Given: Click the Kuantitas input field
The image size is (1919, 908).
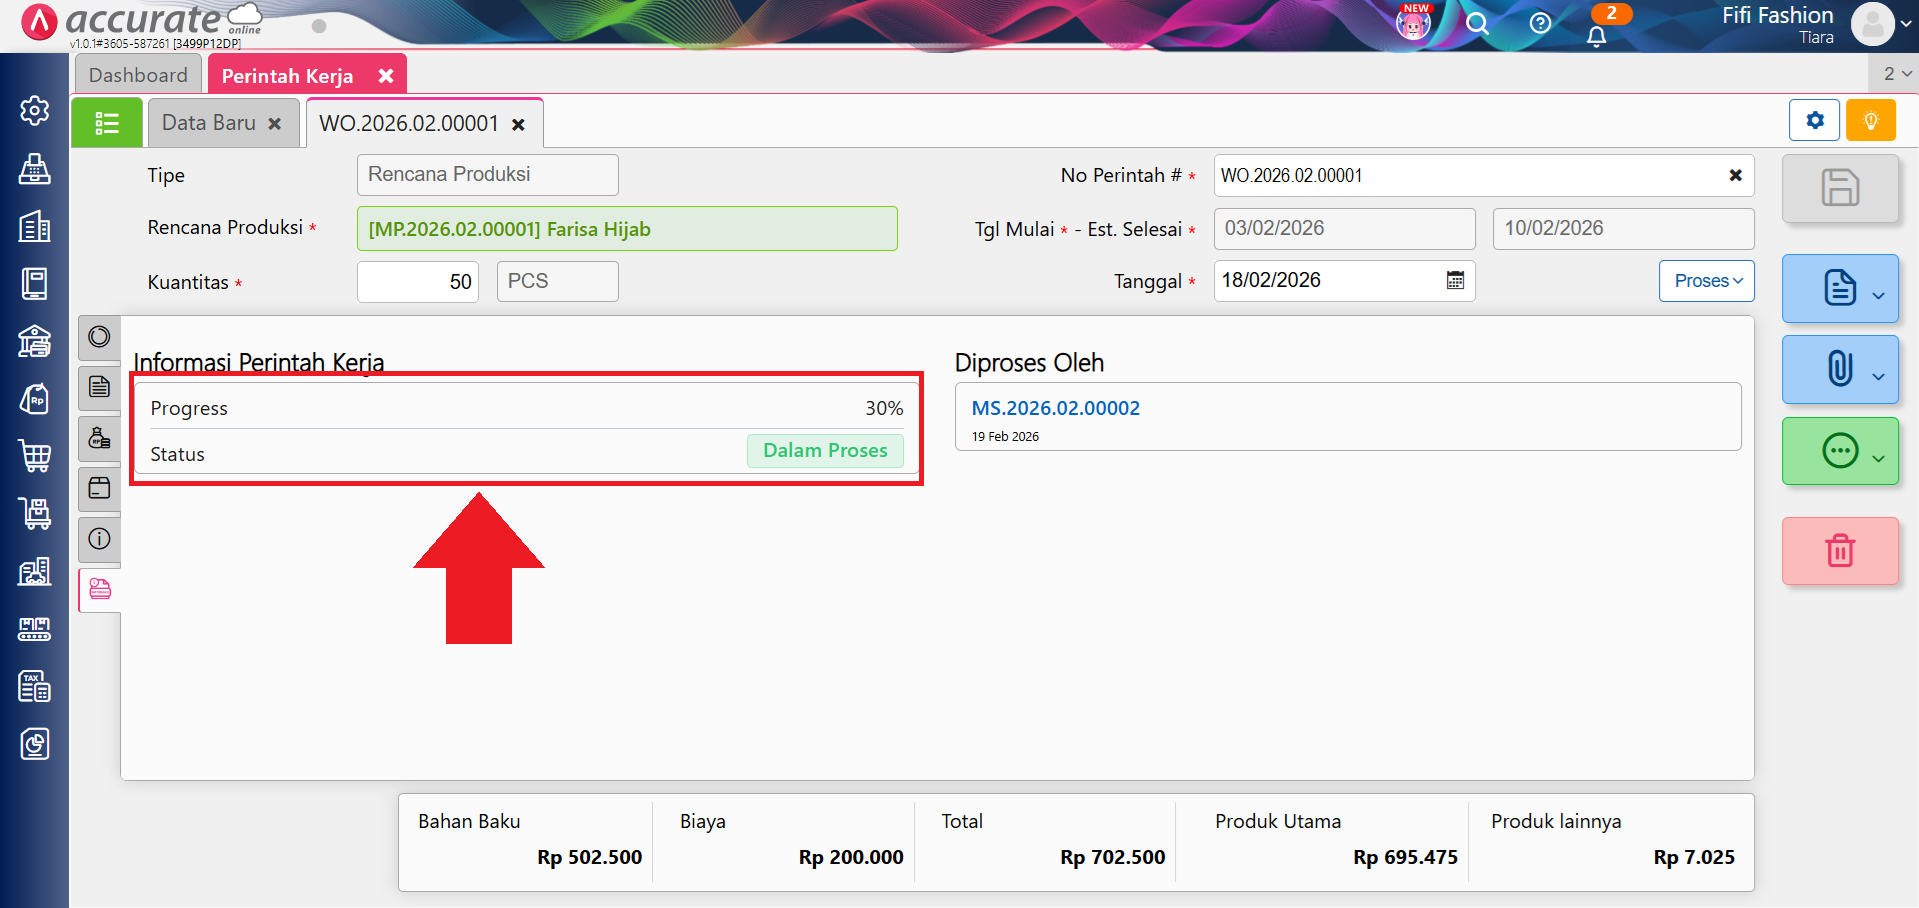Looking at the screenshot, I should (418, 282).
